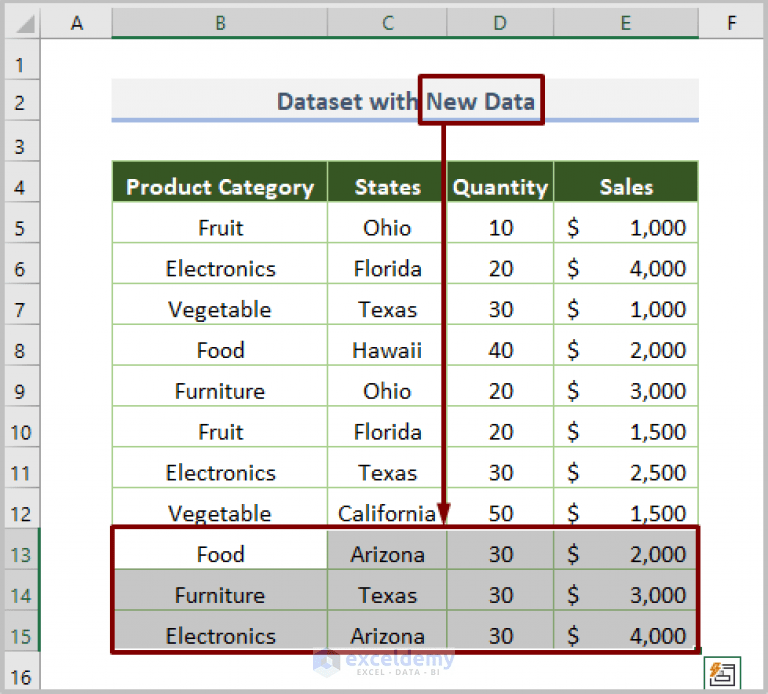
Task: Click the 'Sales' header cell
Action: (626, 182)
